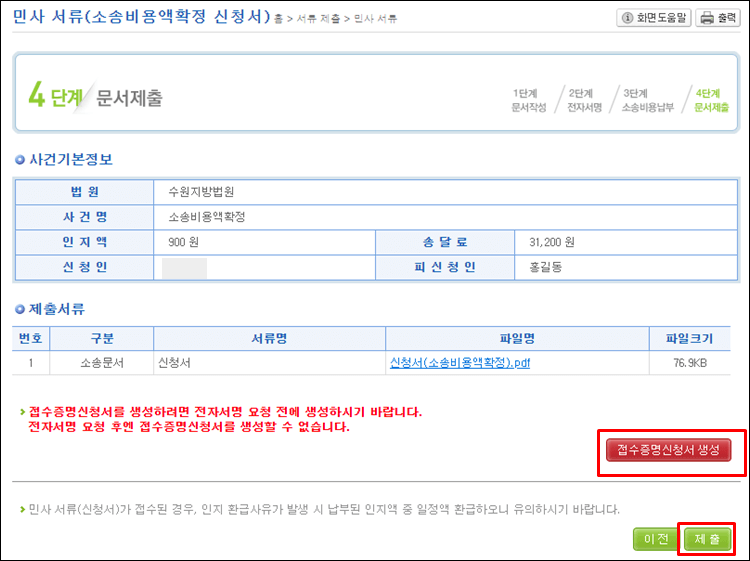Click the 송 달 료 label
Image resolution: width=750 pixels, height=561 pixels.
pyautogui.click(x=445, y=242)
